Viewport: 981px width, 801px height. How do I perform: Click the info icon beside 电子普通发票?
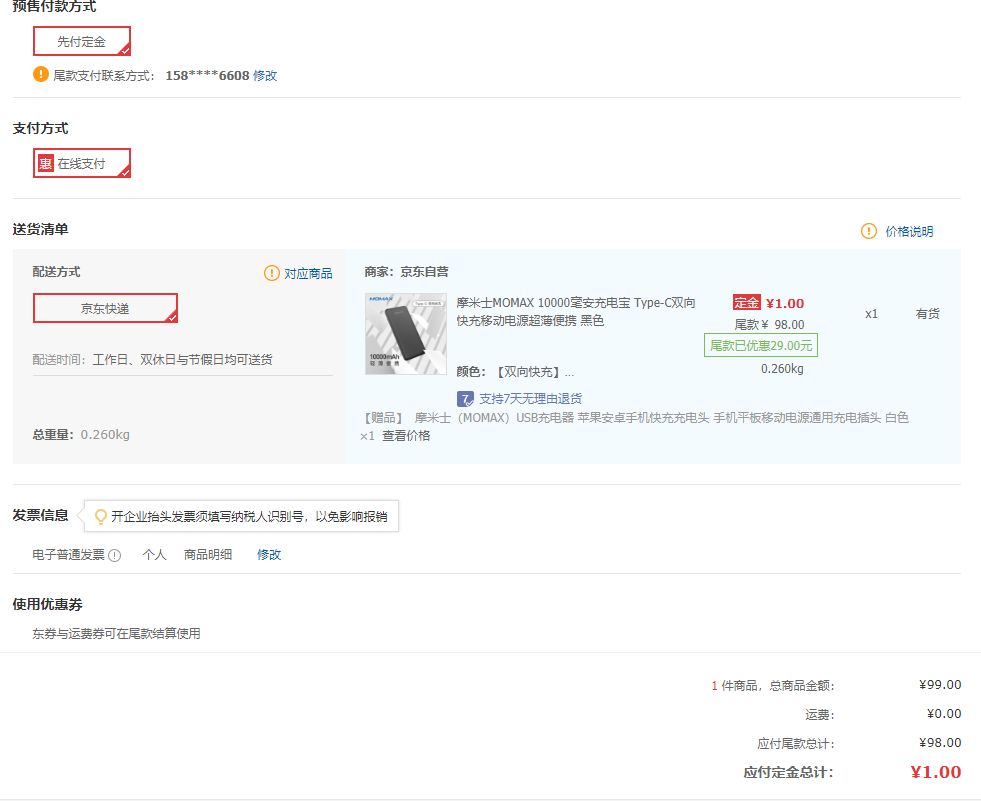(x=114, y=555)
